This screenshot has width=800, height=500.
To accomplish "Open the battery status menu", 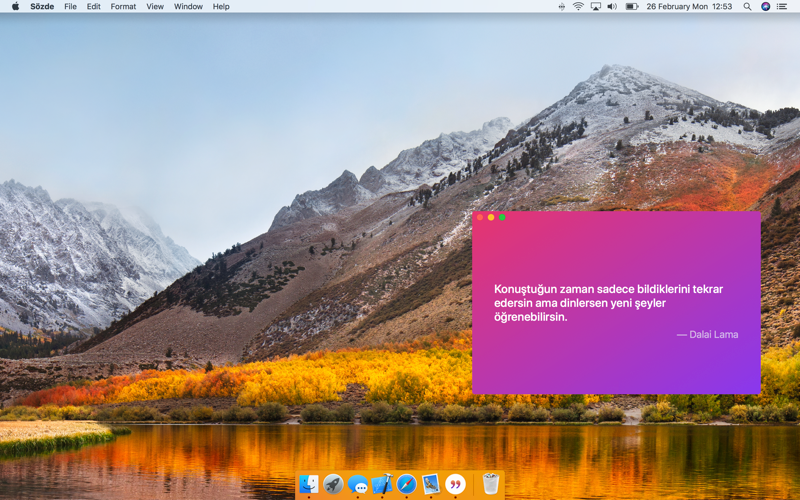I will click(x=632, y=7).
